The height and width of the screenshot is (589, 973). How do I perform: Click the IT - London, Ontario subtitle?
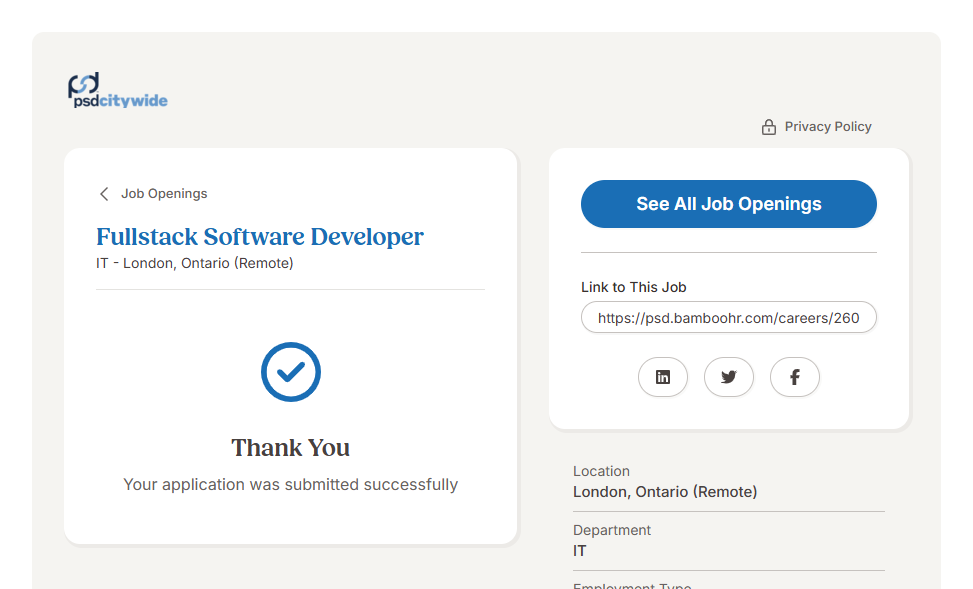coord(195,264)
